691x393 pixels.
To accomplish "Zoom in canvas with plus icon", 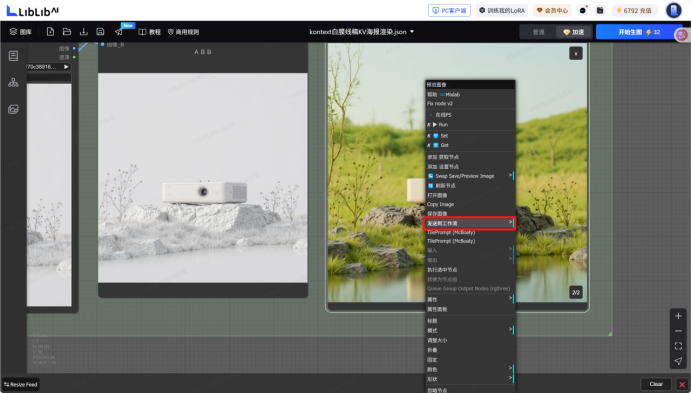I will coord(678,315).
